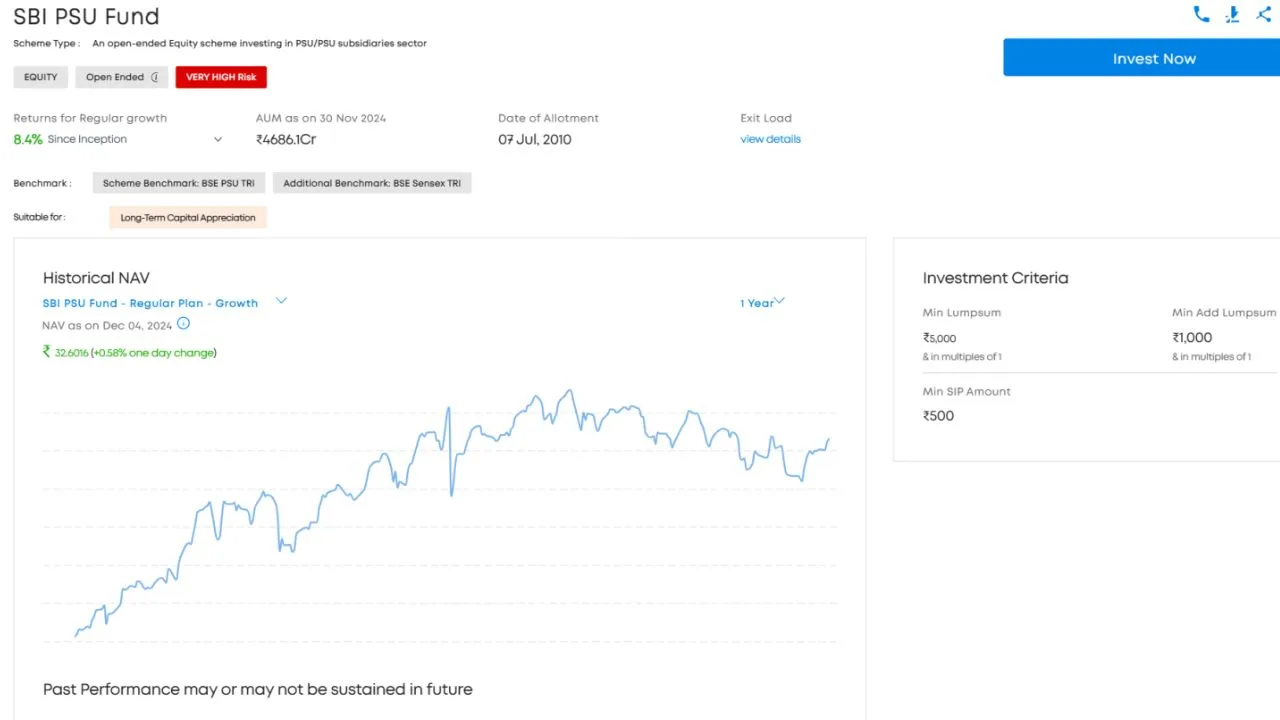
Task: Click the EQUITY tag
Action: pyautogui.click(x=41, y=77)
